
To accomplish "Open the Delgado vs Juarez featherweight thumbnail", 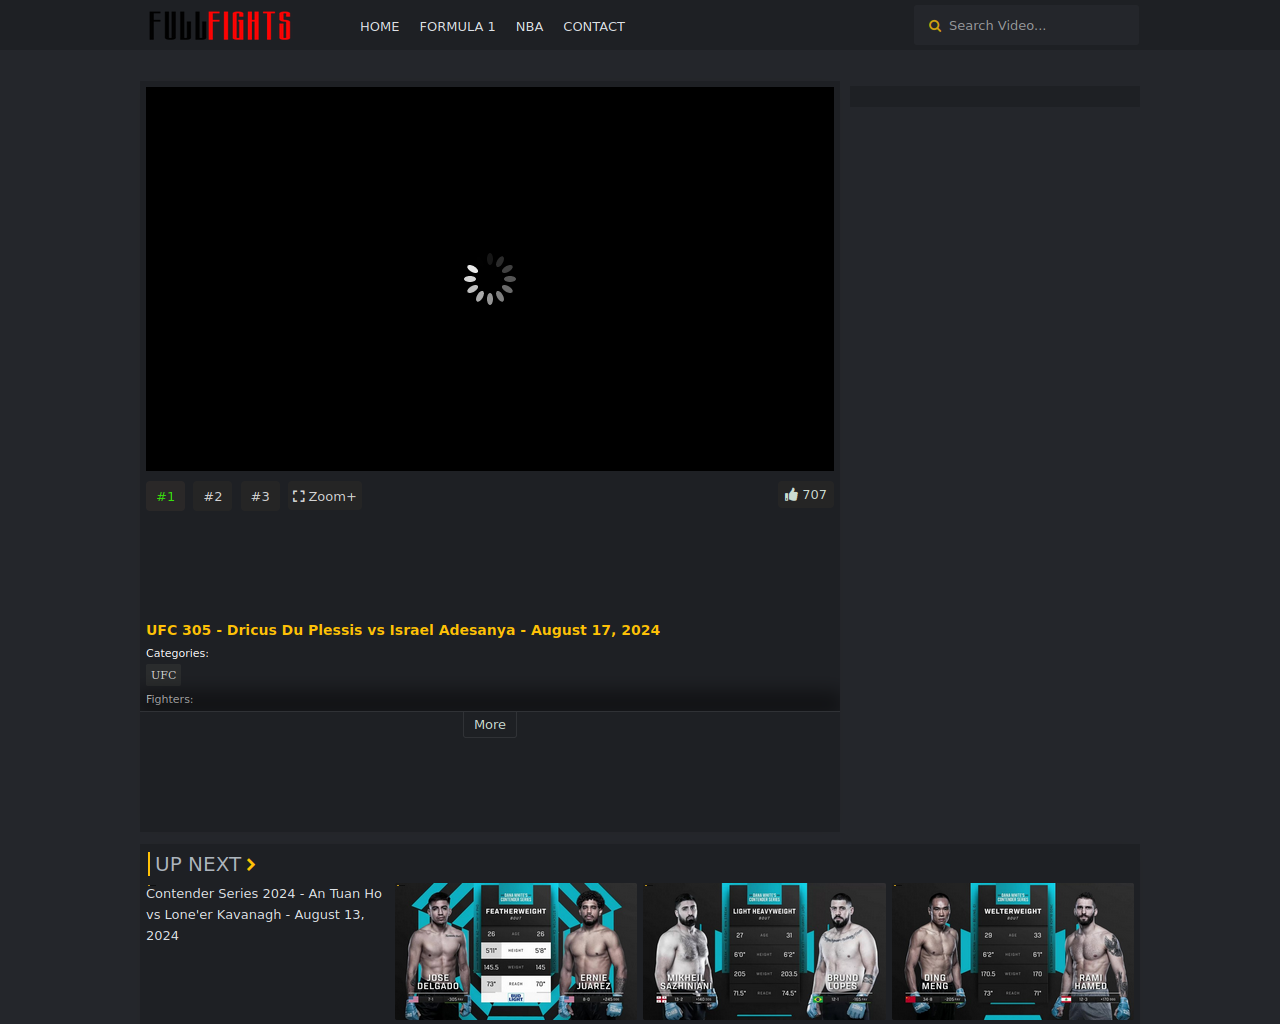I will coord(516,951).
